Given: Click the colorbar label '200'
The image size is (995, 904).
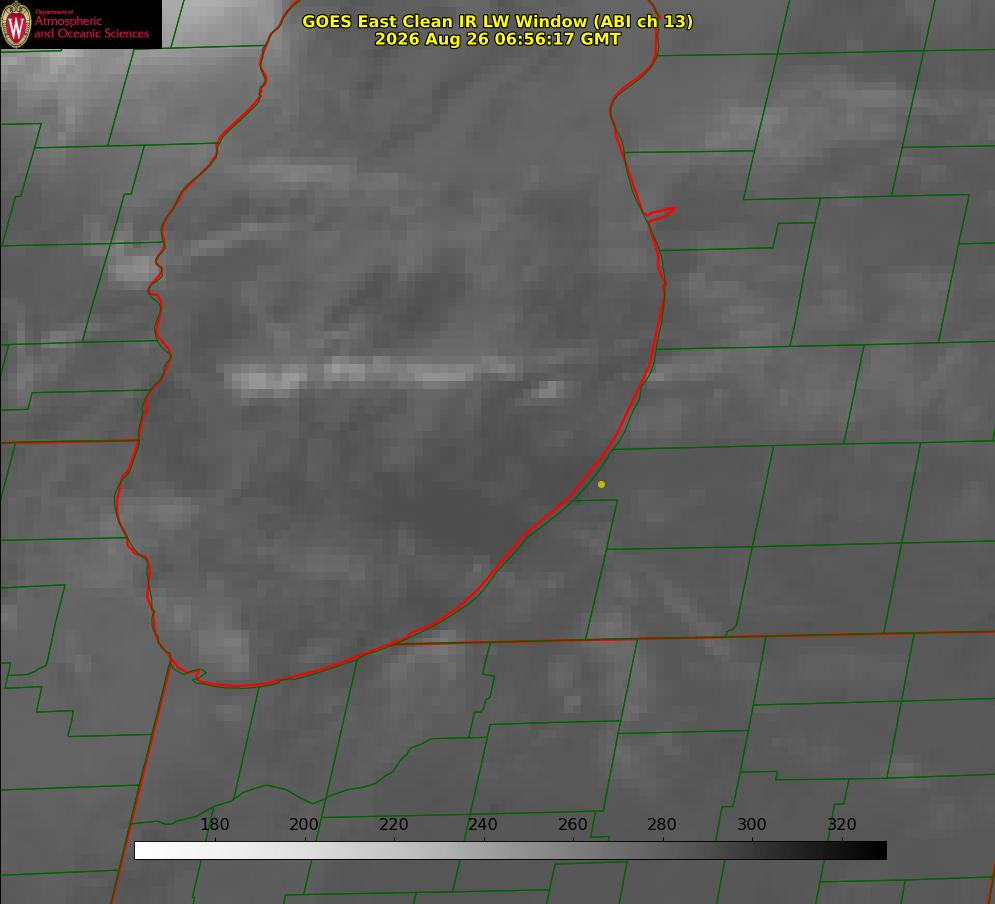Looking at the screenshot, I should point(304,824).
